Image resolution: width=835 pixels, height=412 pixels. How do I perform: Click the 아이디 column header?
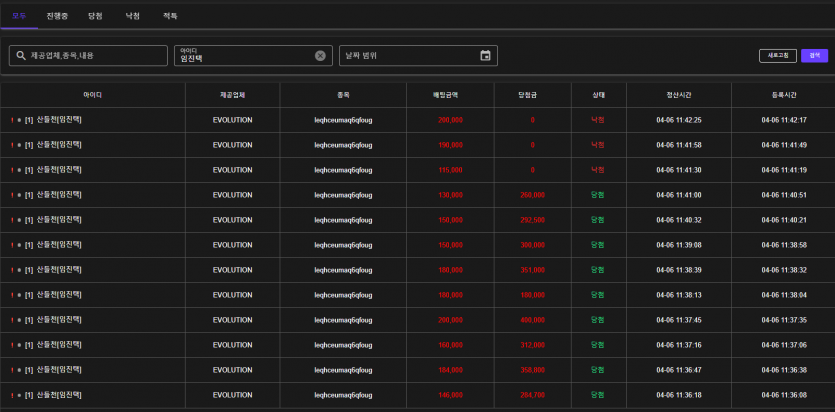click(x=93, y=95)
